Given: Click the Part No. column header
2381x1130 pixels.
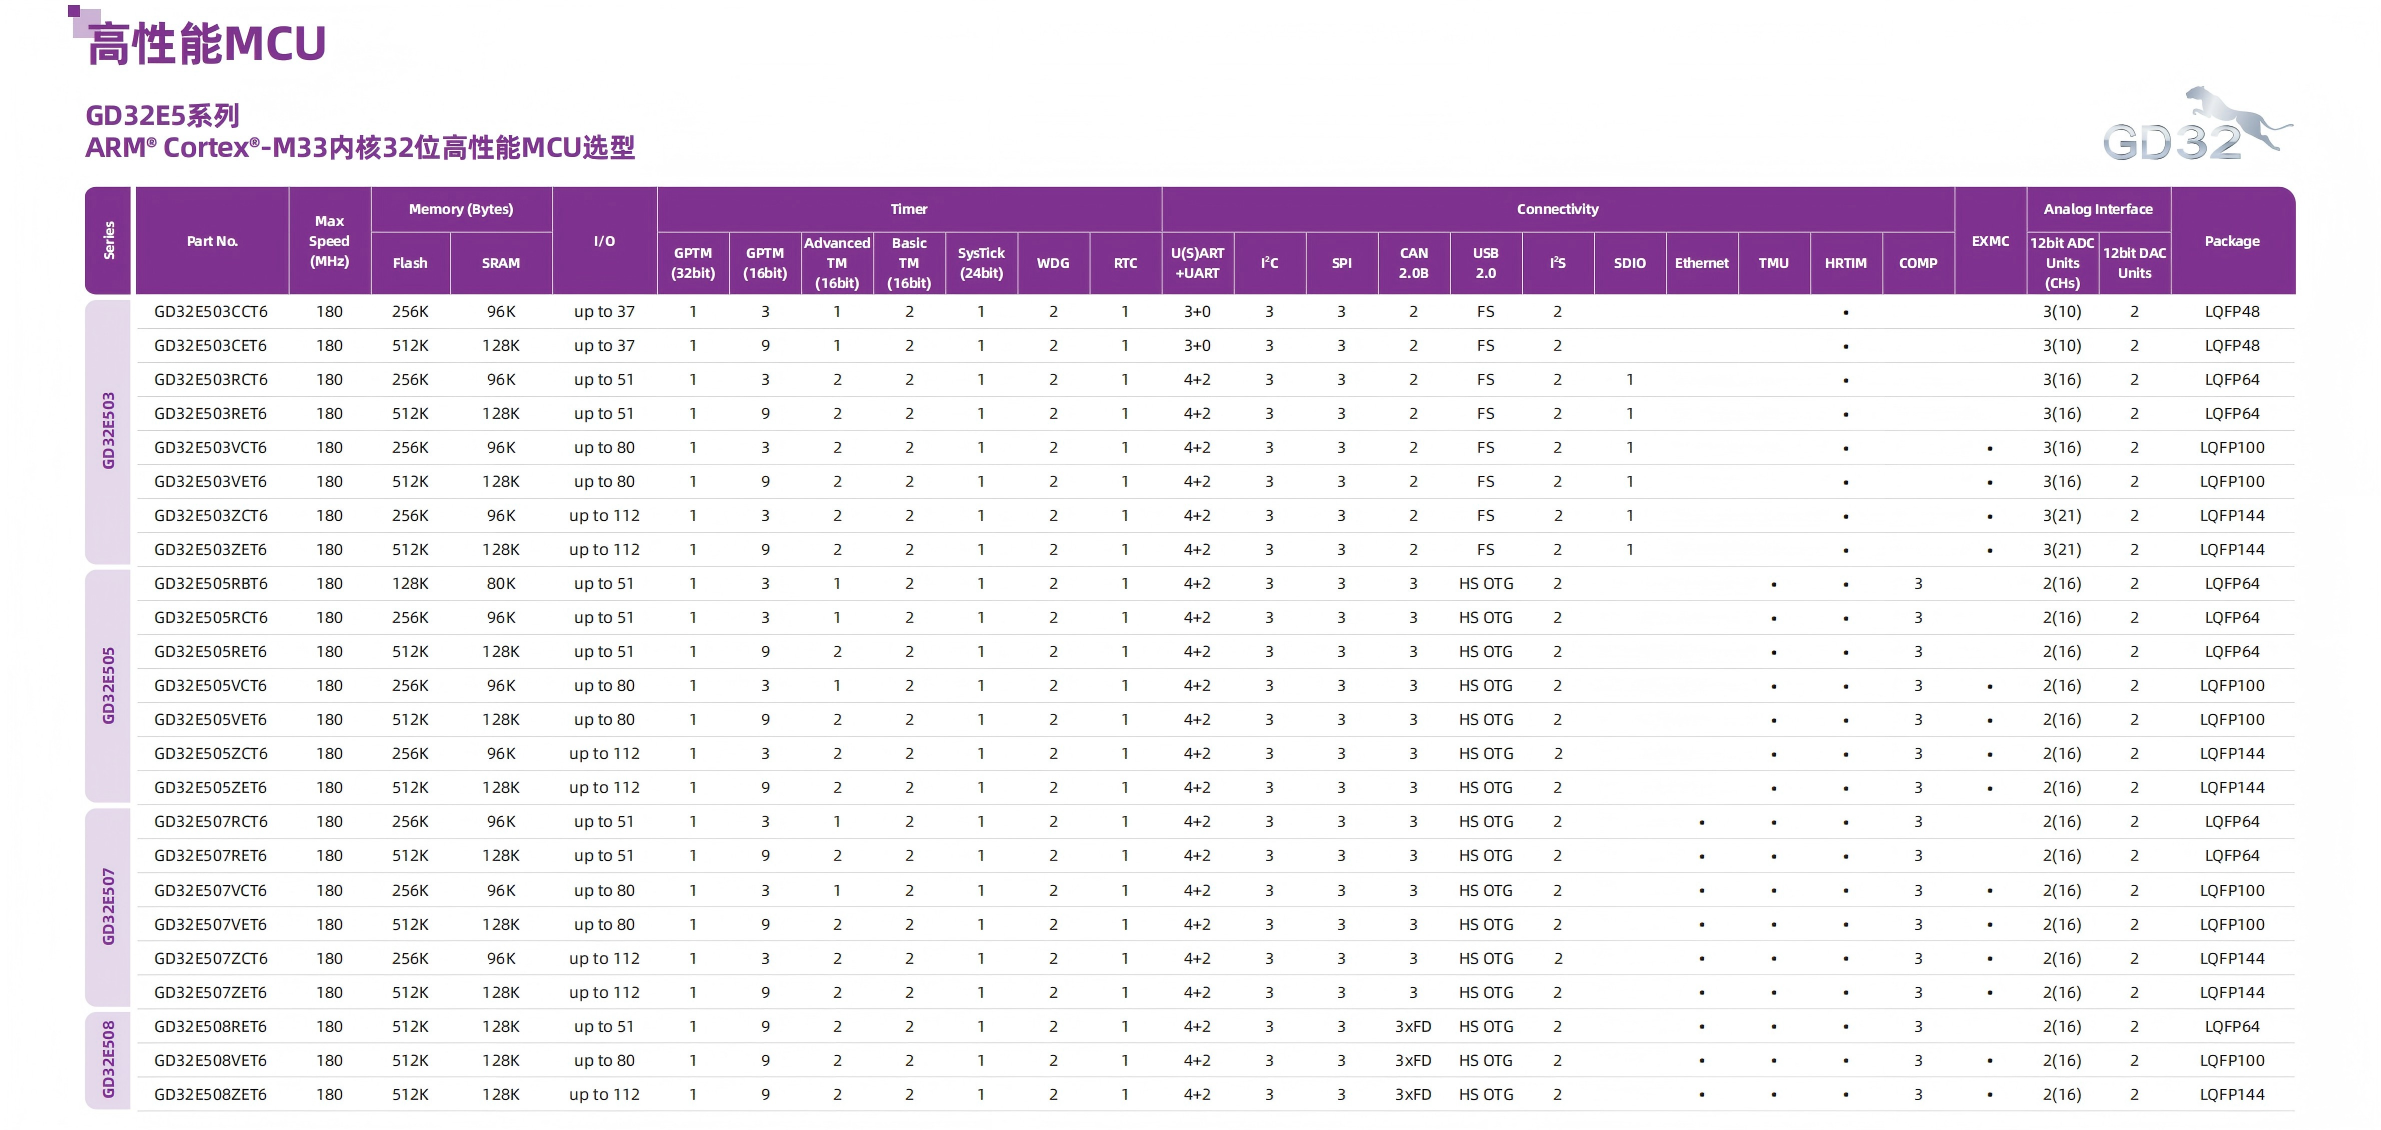Looking at the screenshot, I should click(212, 241).
